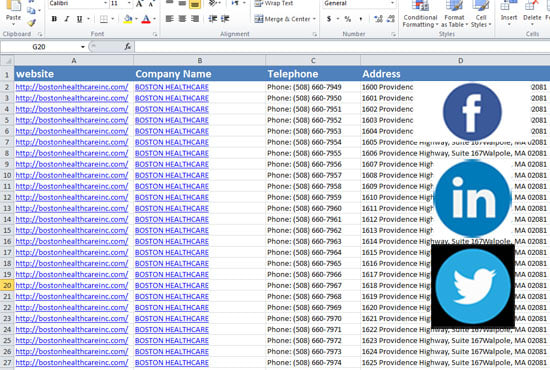
Task: Open the Borders tool
Action: pyautogui.click(x=103, y=19)
